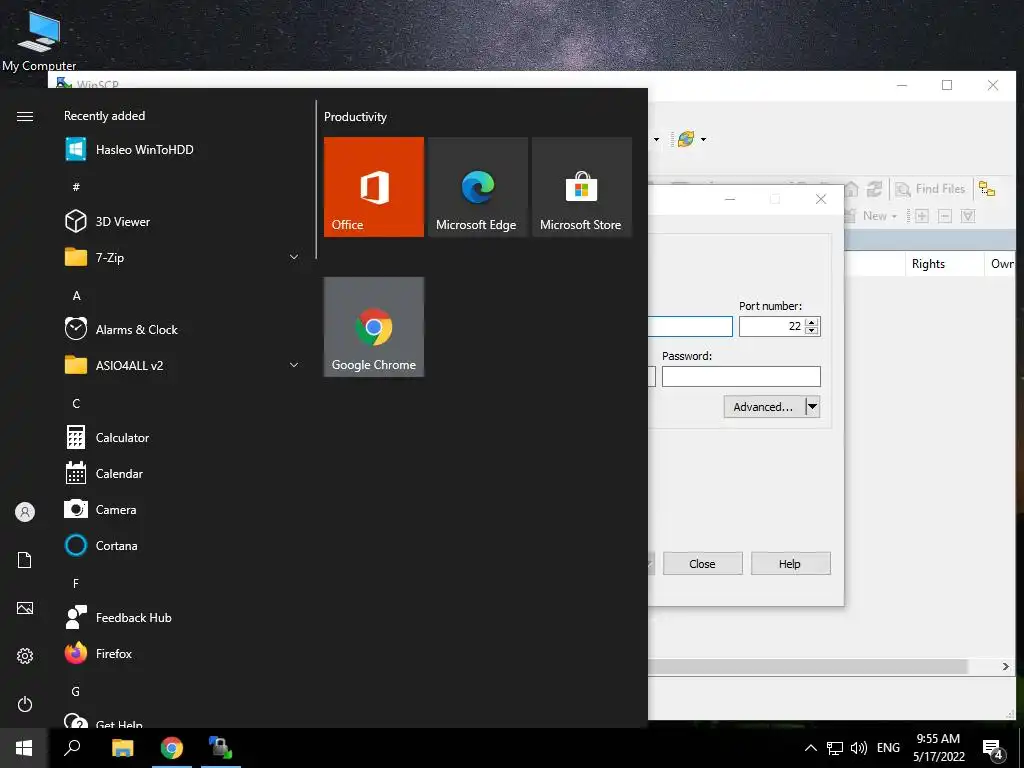Viewport: 1024px width, 768px height.
Task: Click WinSCP Find Files toolbar button
Action: (930, 189)
